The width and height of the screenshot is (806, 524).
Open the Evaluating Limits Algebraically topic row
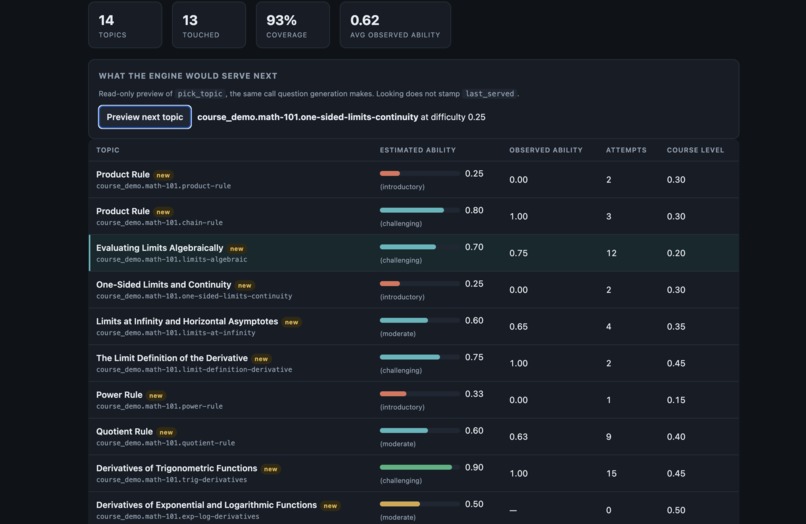coord(414,253)
